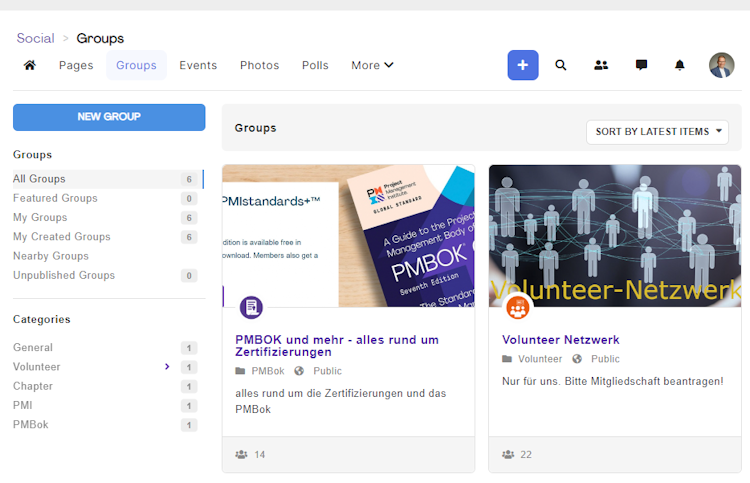Click the 22 member count

pyautogui.click(x=526, y=454)
